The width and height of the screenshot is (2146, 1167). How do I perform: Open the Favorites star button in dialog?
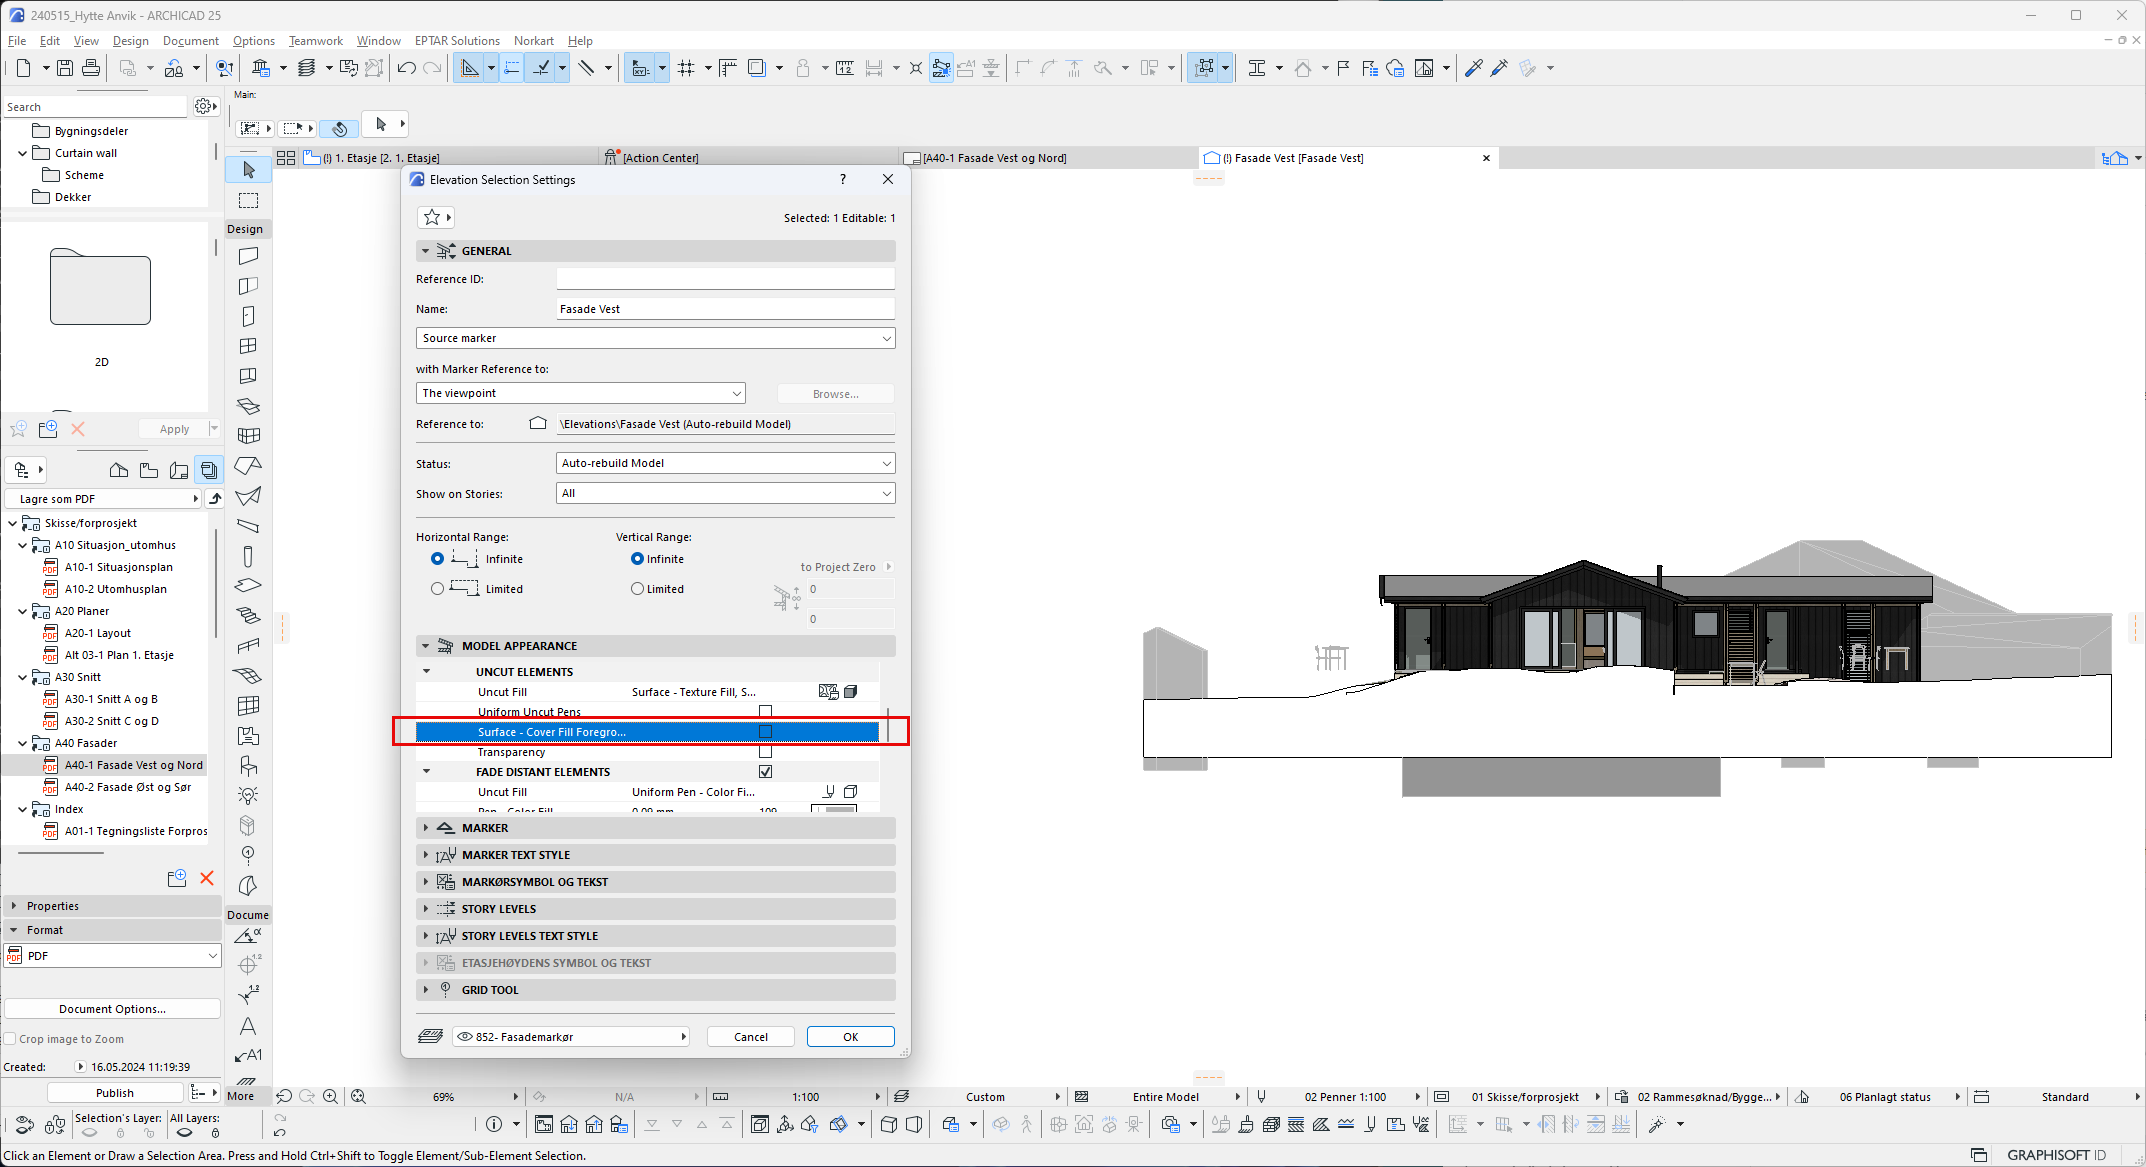[435, 217]
